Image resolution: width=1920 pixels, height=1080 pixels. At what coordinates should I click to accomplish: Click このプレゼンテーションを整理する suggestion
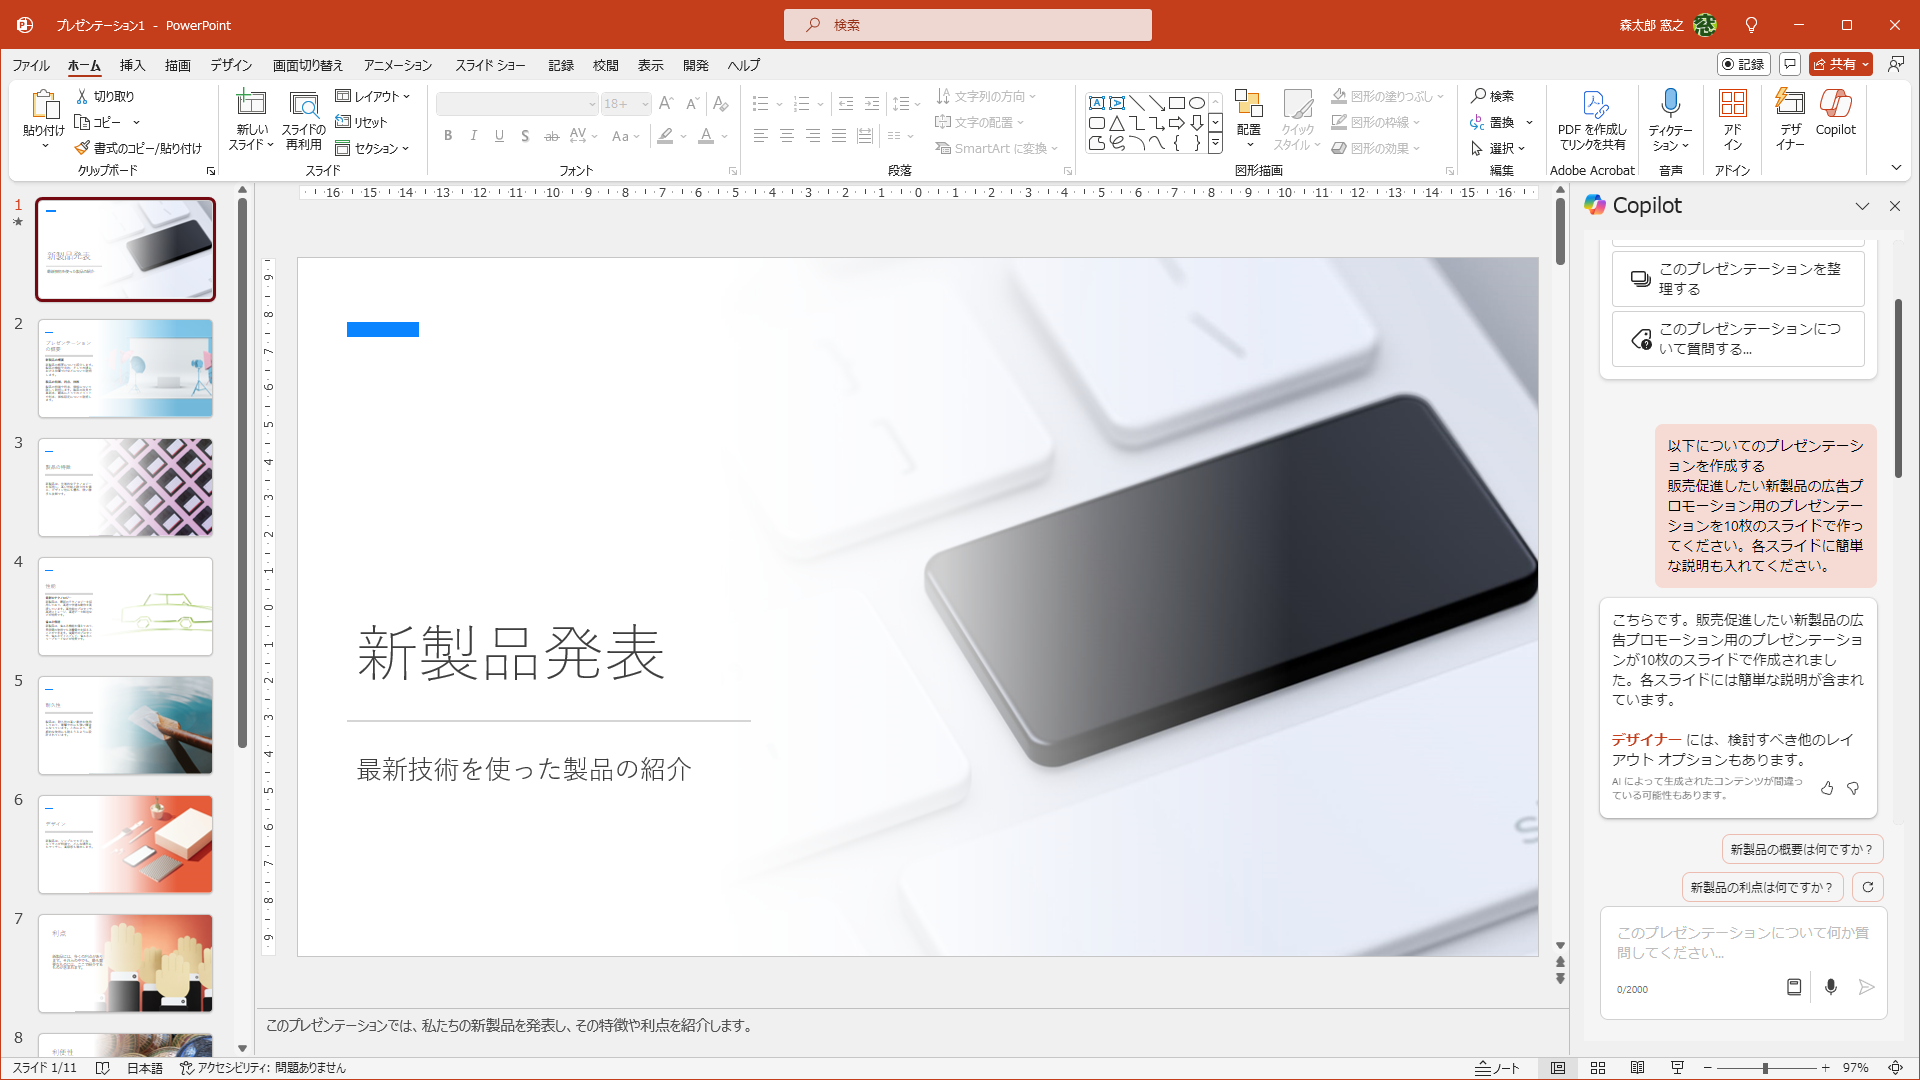click(x=1737, y=279)
